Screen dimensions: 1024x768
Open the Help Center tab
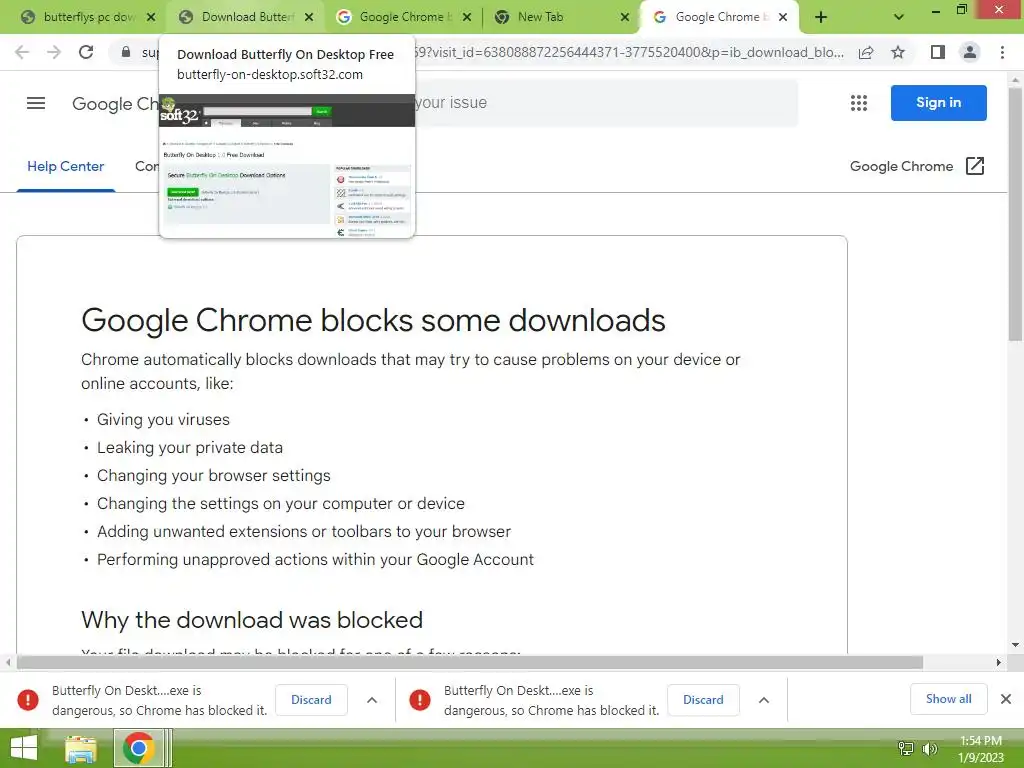[x=65, y=167]
